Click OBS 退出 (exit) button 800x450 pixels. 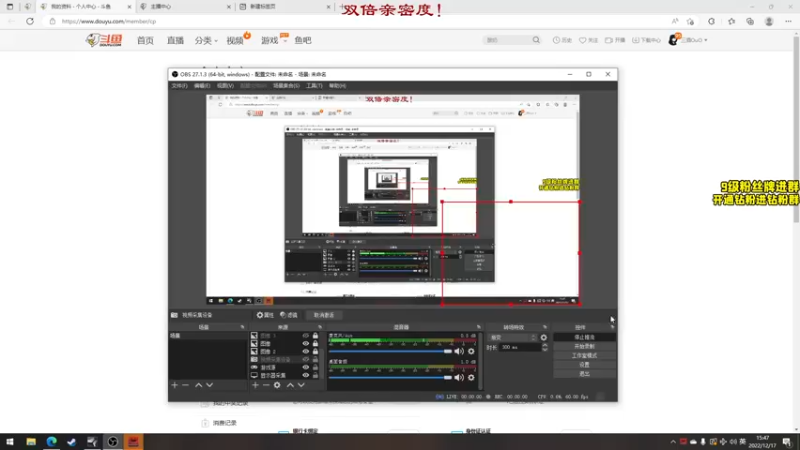point(584,374)
